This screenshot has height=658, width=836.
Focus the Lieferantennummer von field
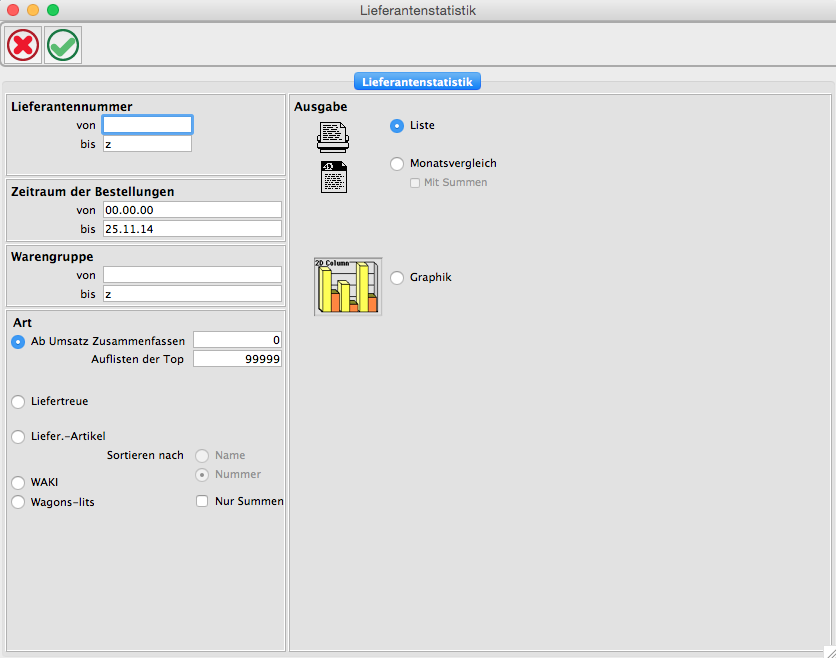pos(147,125)
